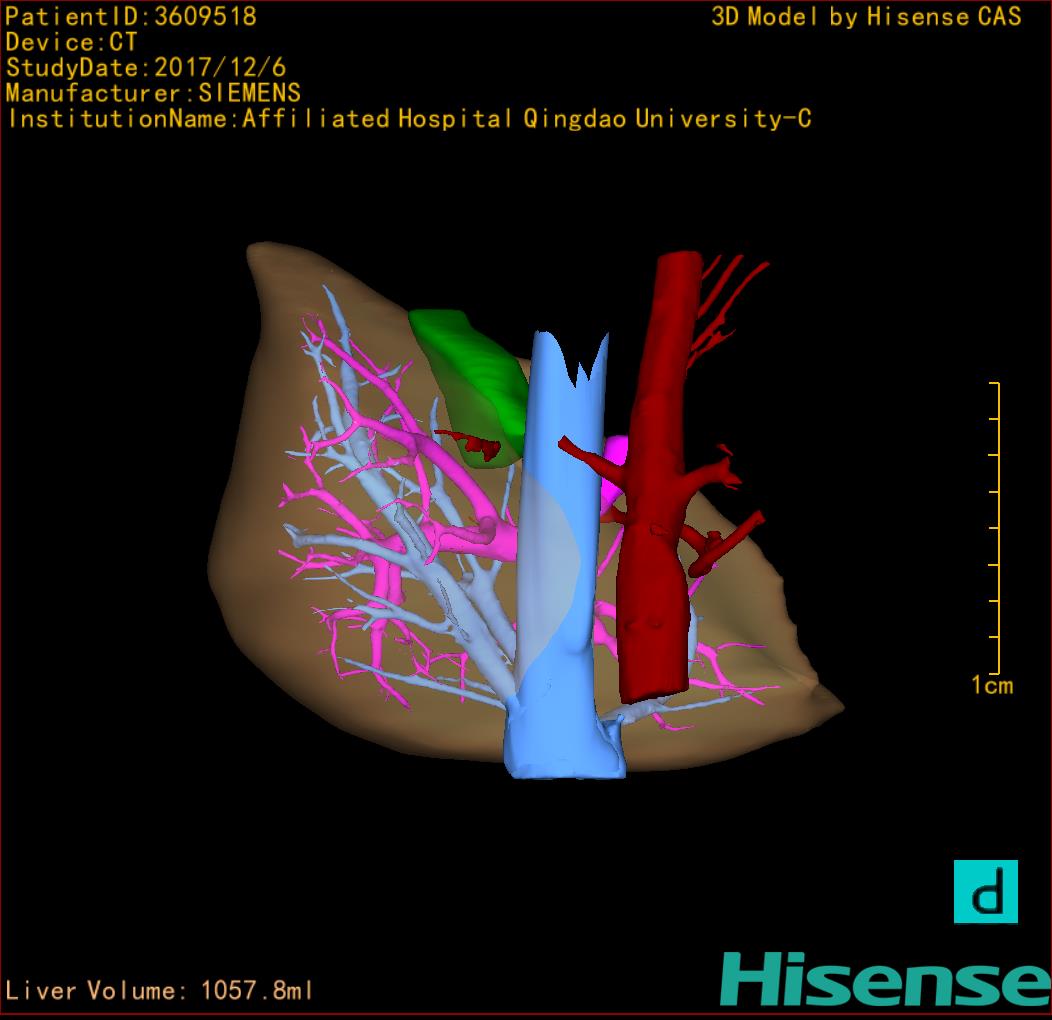Click the Device:CT label

point(71,42)
